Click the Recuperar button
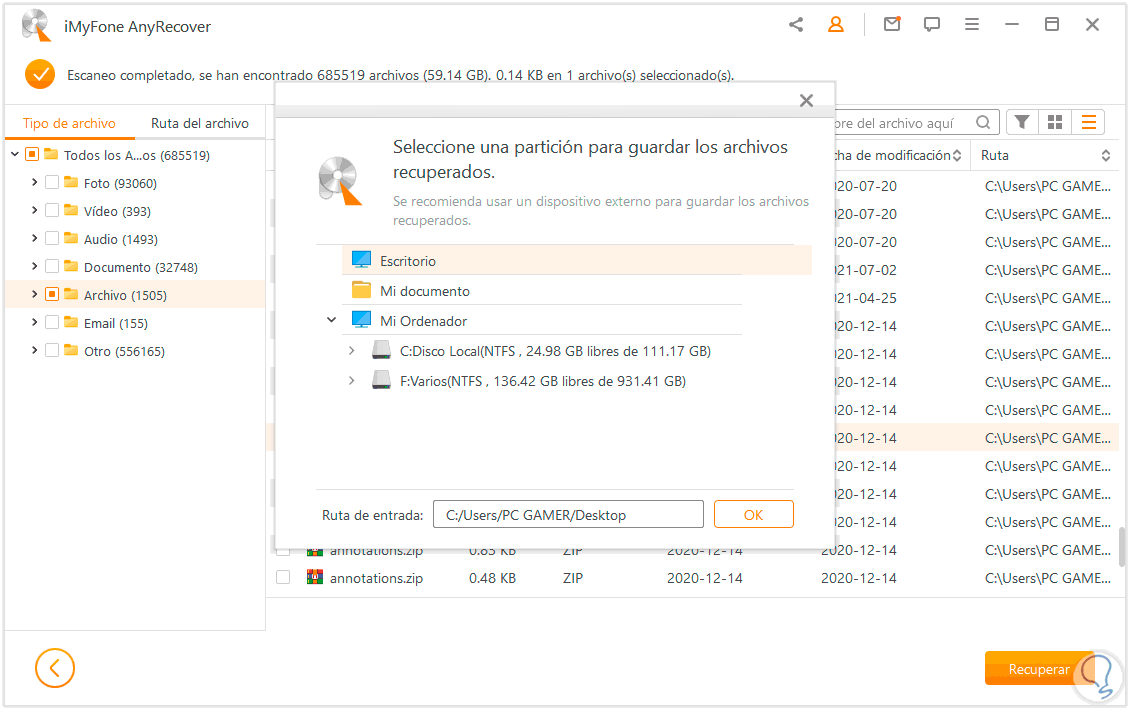The width and height of the screenshot is (1130, 710). pyautogui.click(x=1038, y=669)
